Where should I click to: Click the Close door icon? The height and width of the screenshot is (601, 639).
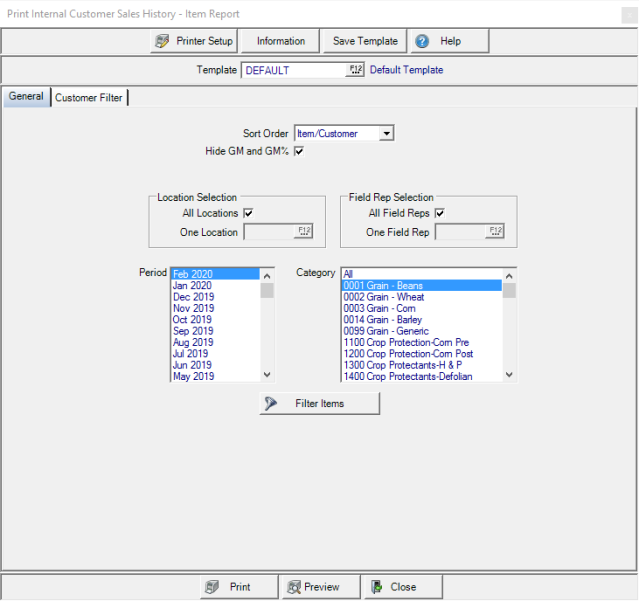click(376, 587)
